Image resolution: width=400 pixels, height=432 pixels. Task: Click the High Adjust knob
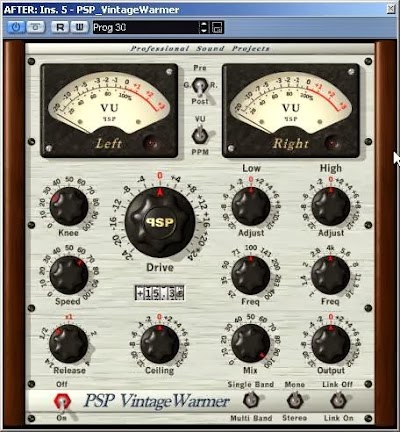click(x=331, y=206)
